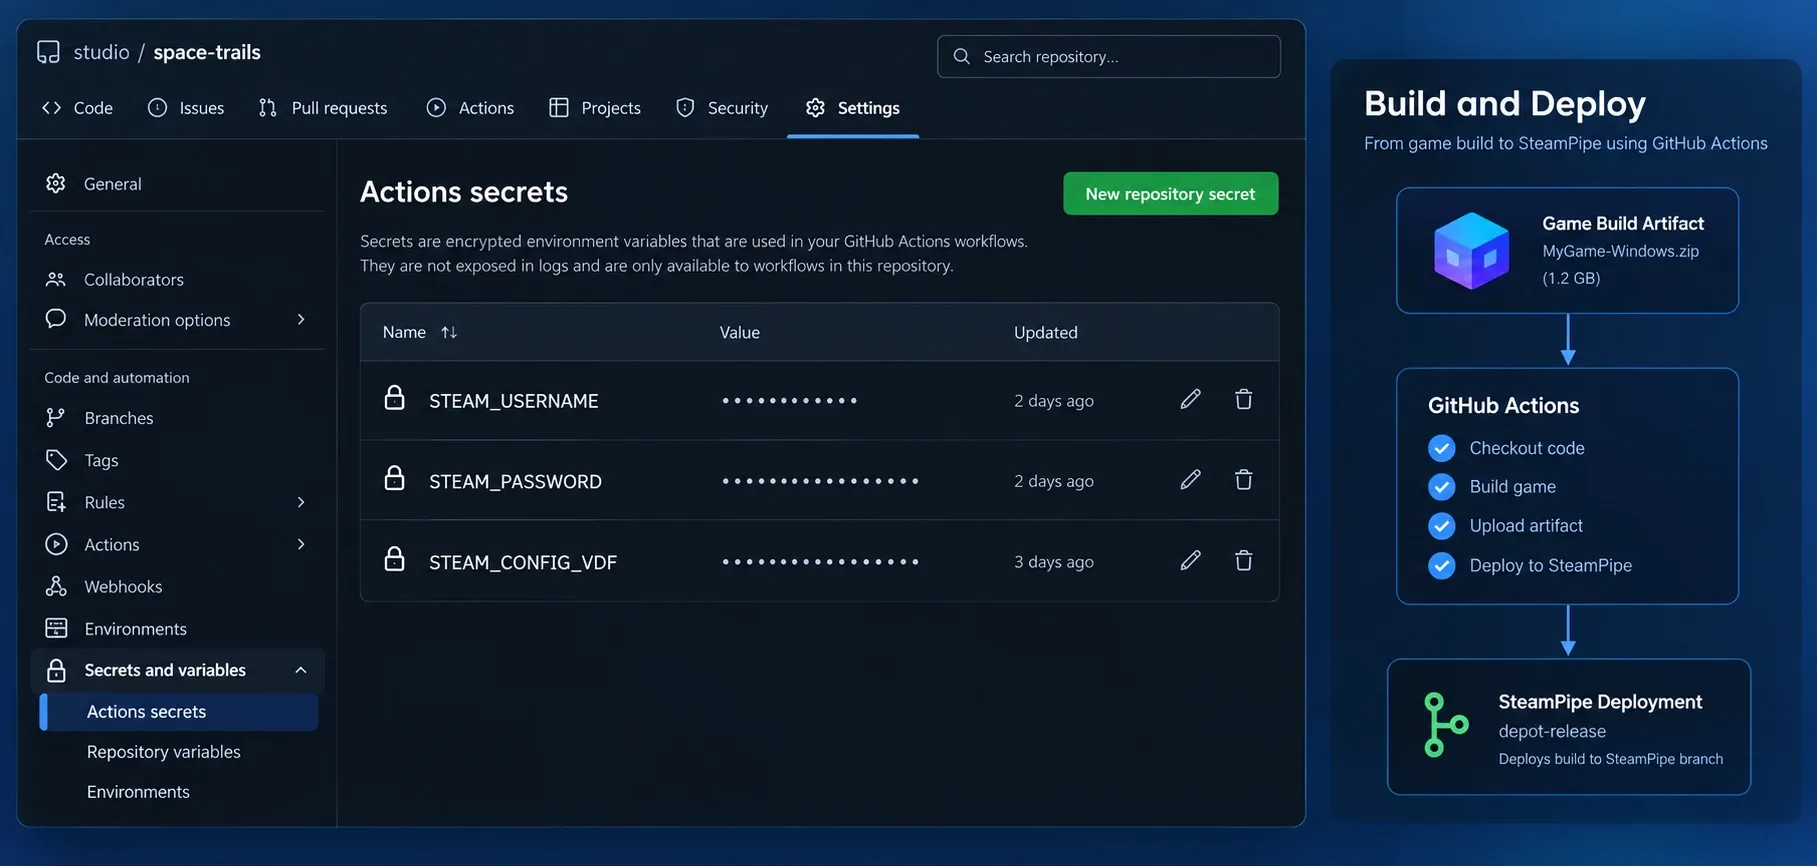The image size is (1817, 866).
Task: Click the Updated column header
Action: click(1046, 332)
